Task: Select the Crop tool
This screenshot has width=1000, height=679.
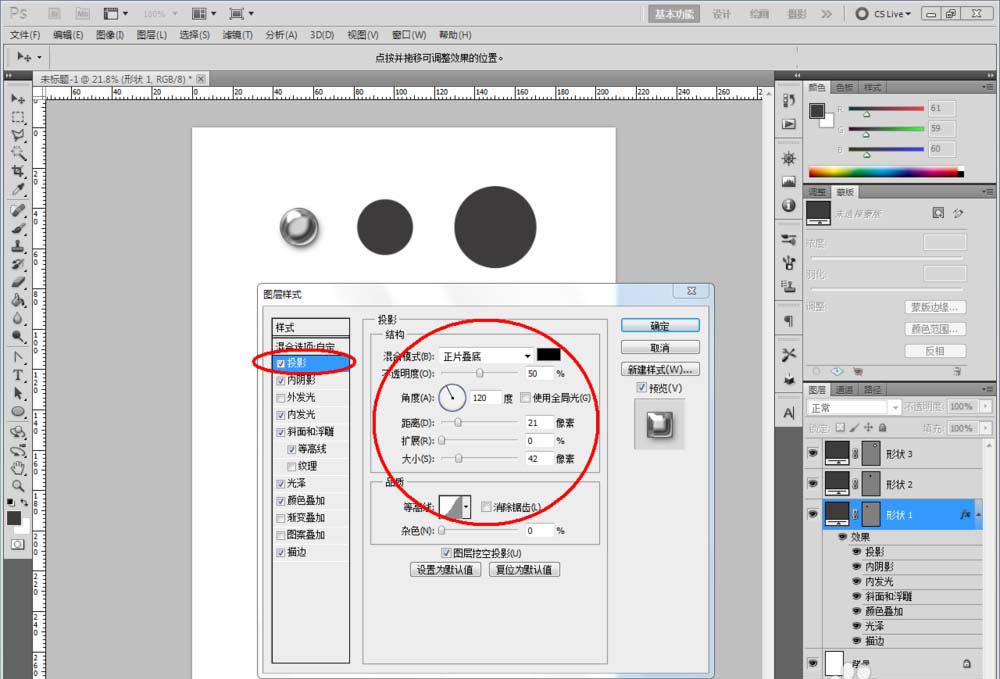Action: pyautogui.click(x=18, y=171)
